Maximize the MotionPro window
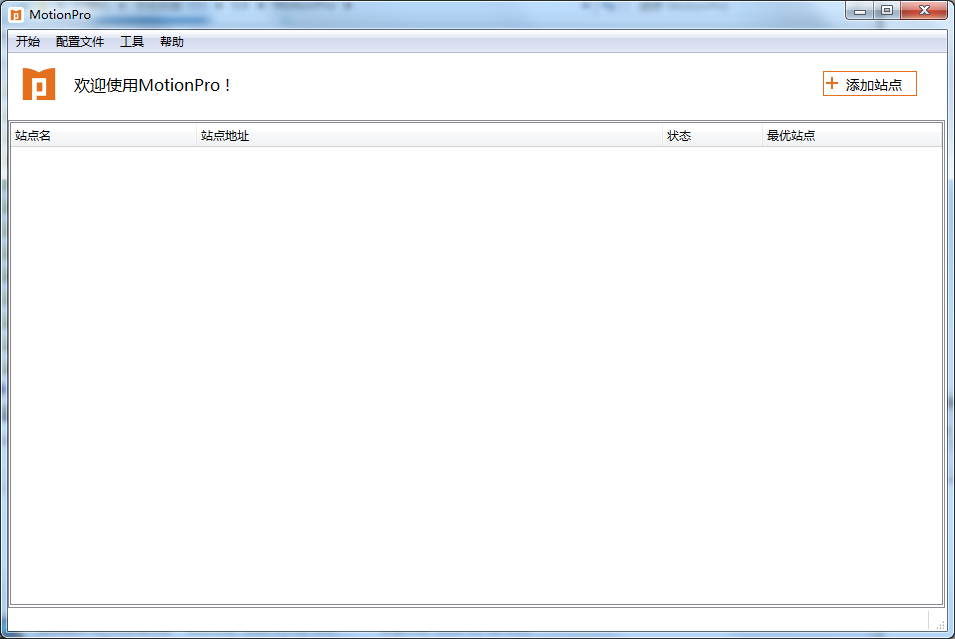This screenshot has width=955, height=639. click(888, 10)
